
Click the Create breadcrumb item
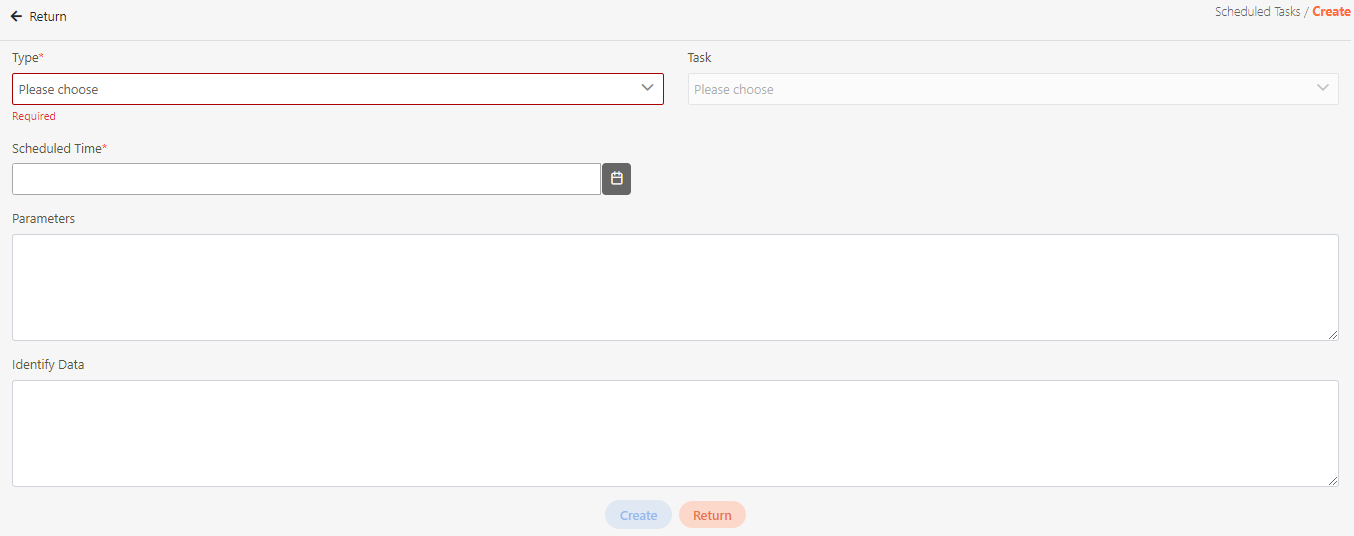click(x=1331, y=12)
